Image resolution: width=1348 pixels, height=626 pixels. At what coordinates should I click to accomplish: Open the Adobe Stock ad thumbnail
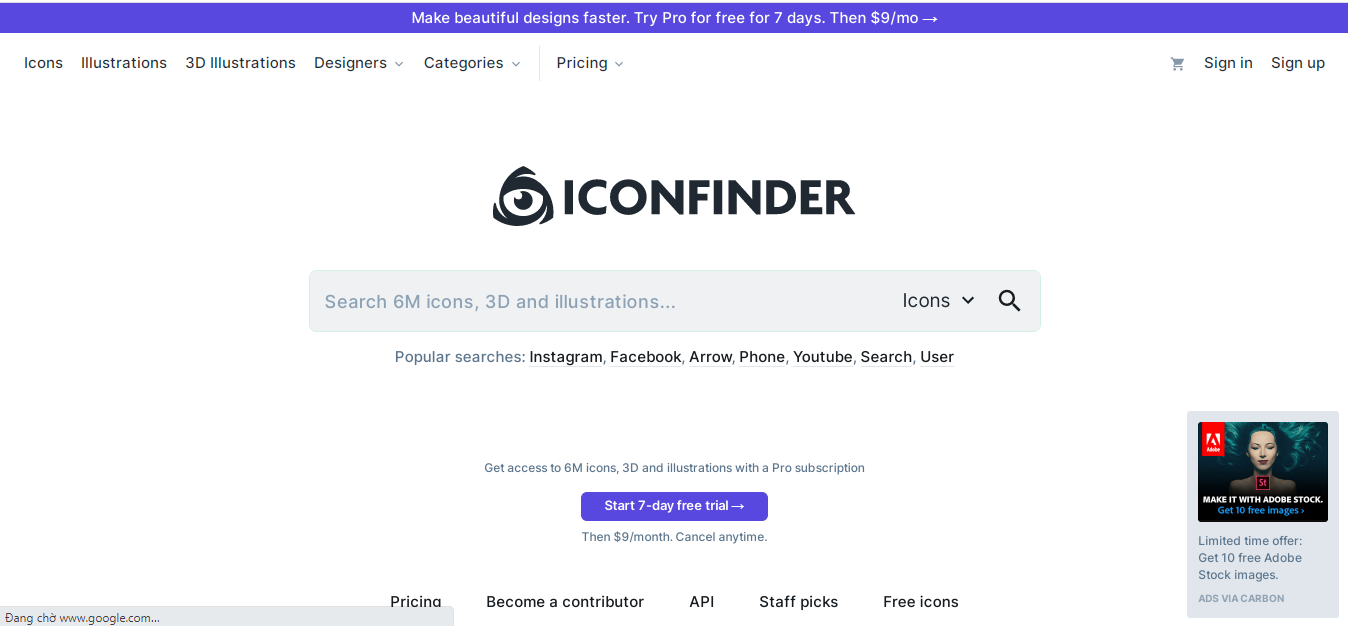click(x=1262, y=471)
